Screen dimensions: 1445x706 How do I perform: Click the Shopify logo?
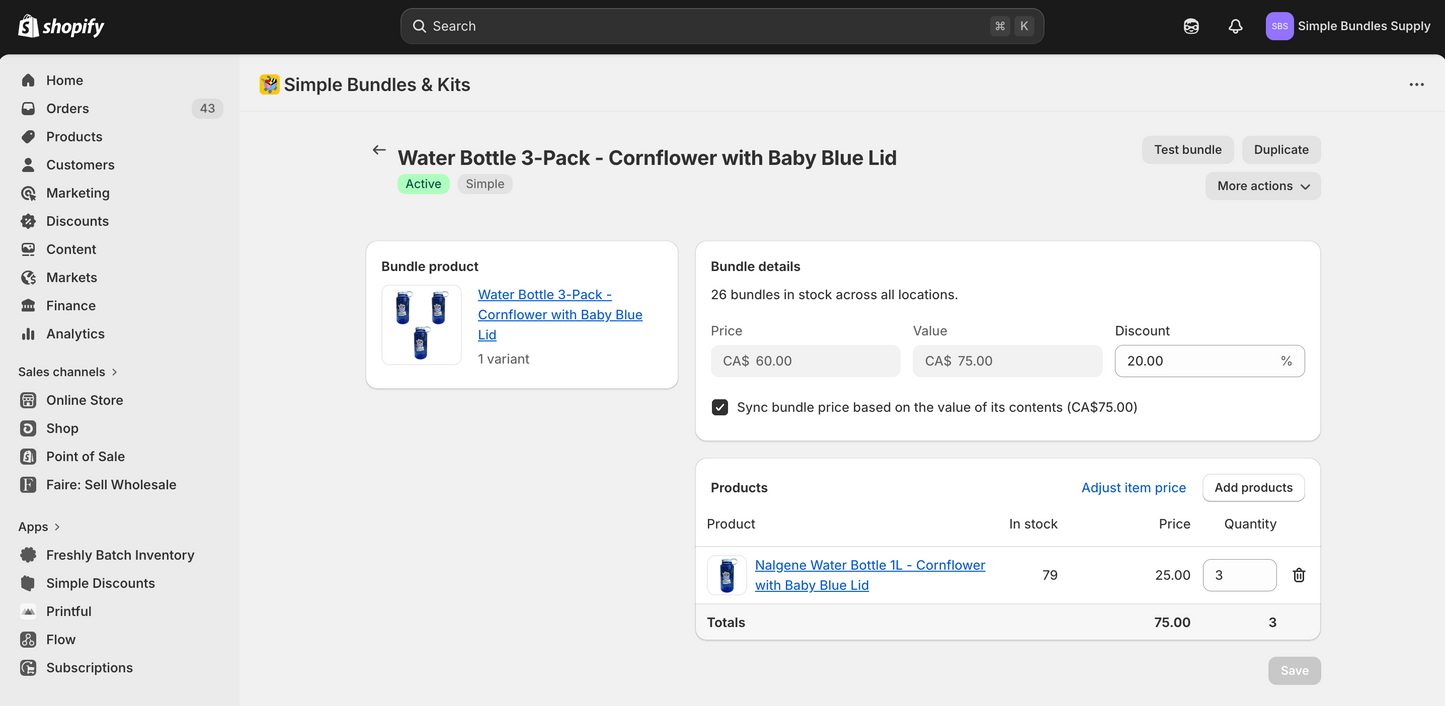61,26
